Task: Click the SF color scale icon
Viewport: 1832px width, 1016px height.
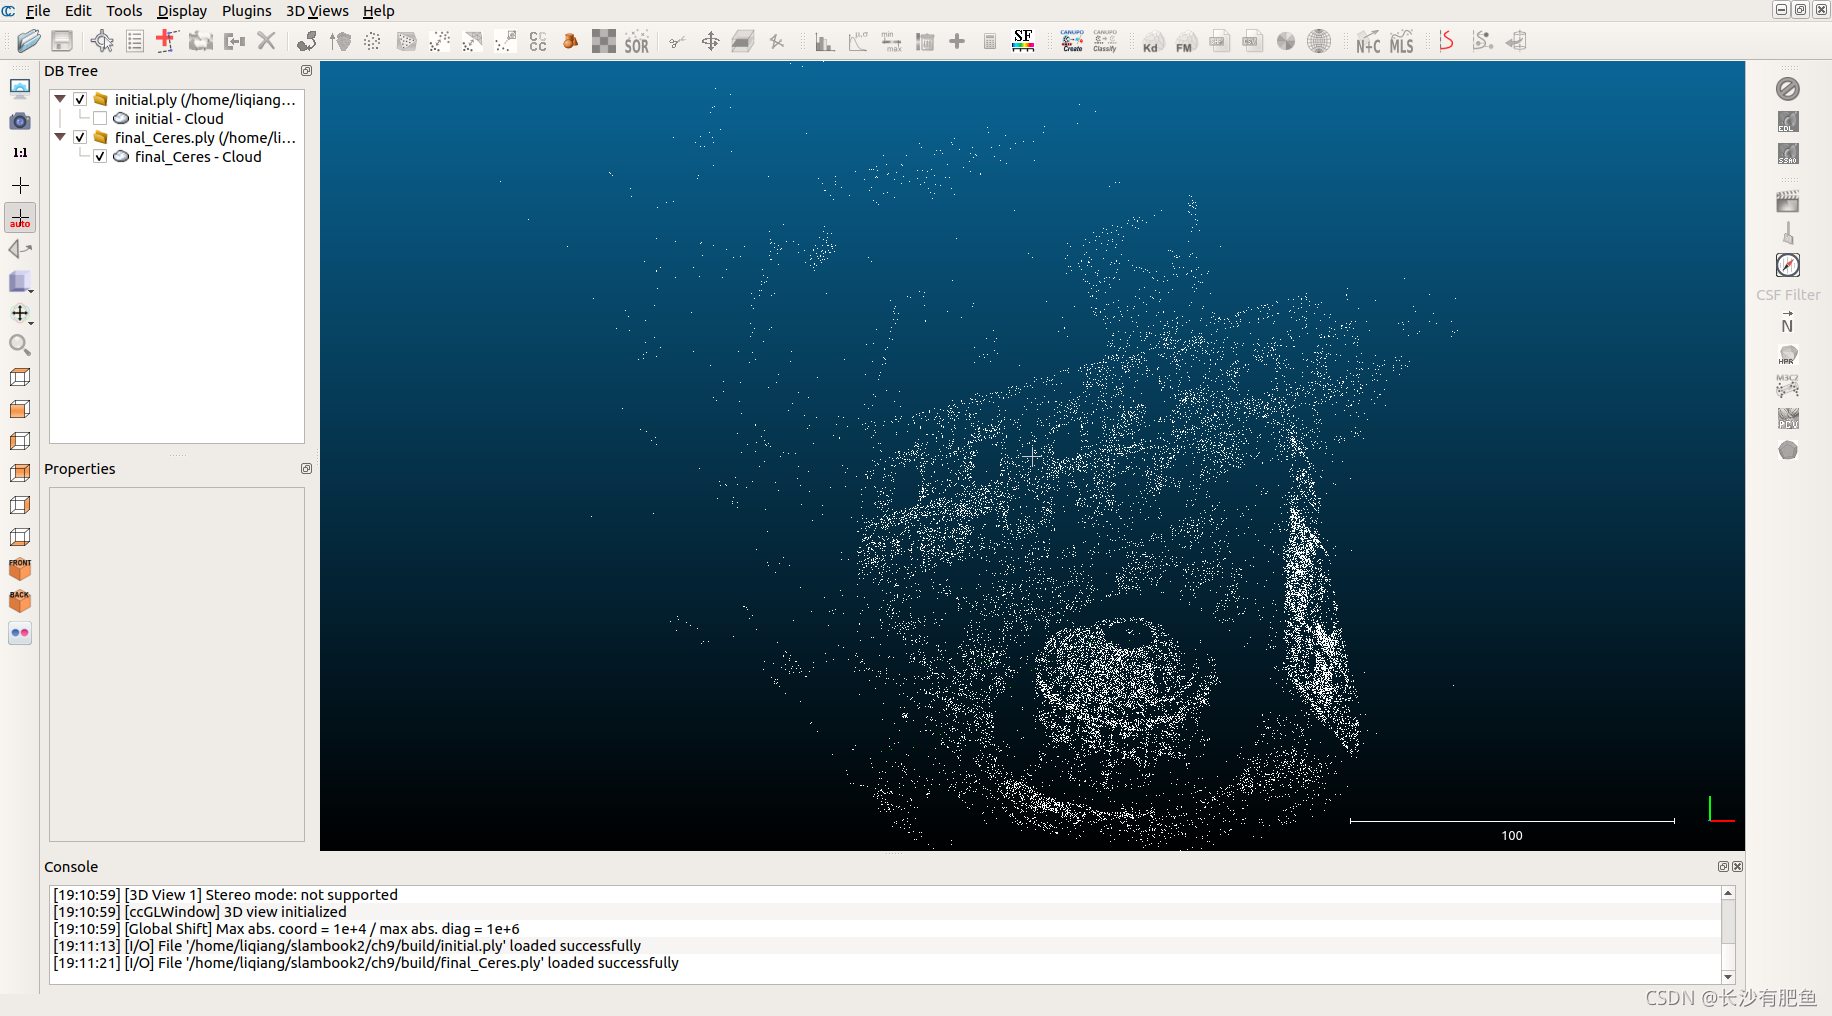Action: tap(1023, 41)
